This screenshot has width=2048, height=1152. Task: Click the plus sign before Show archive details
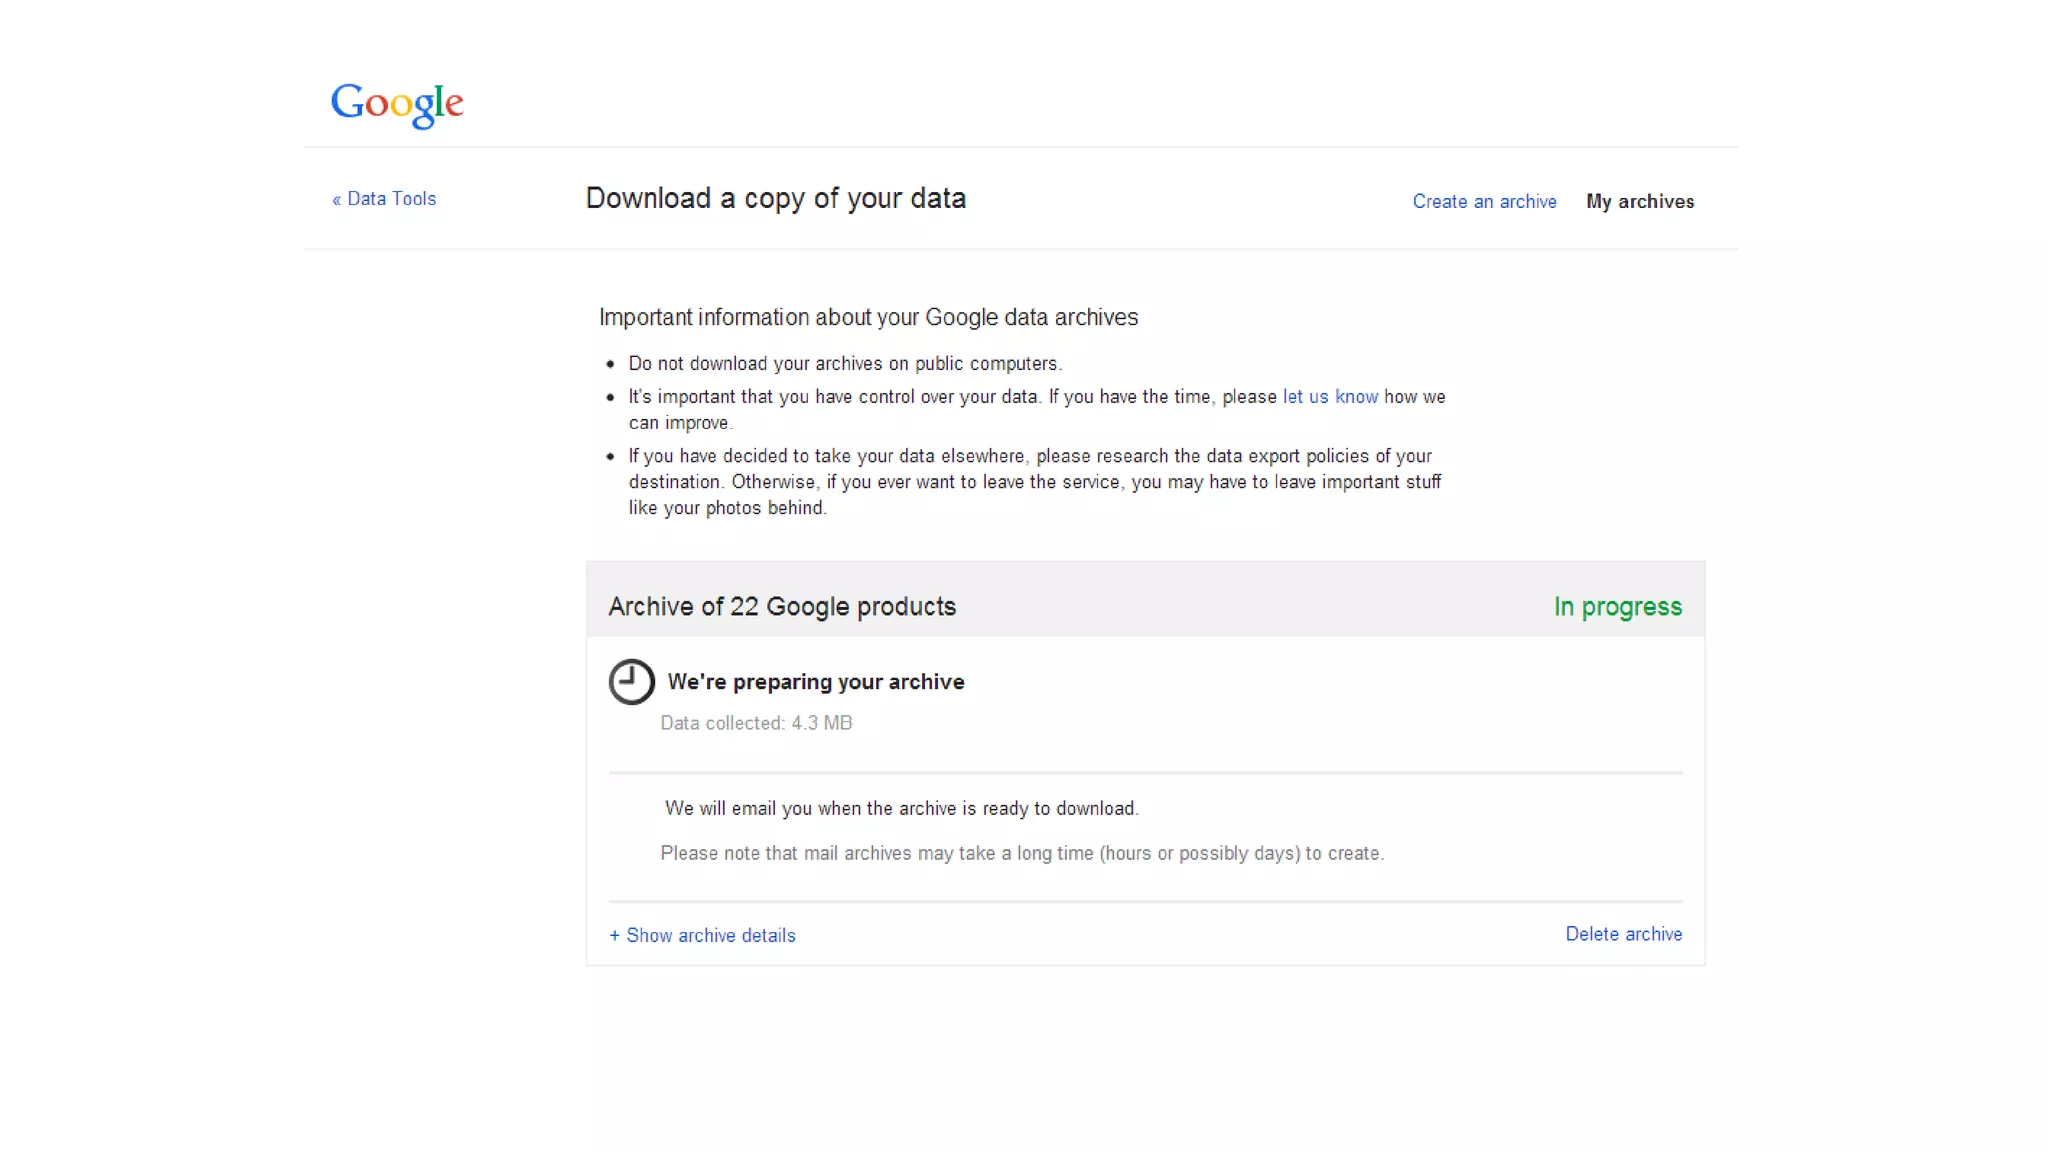(614, 936)
